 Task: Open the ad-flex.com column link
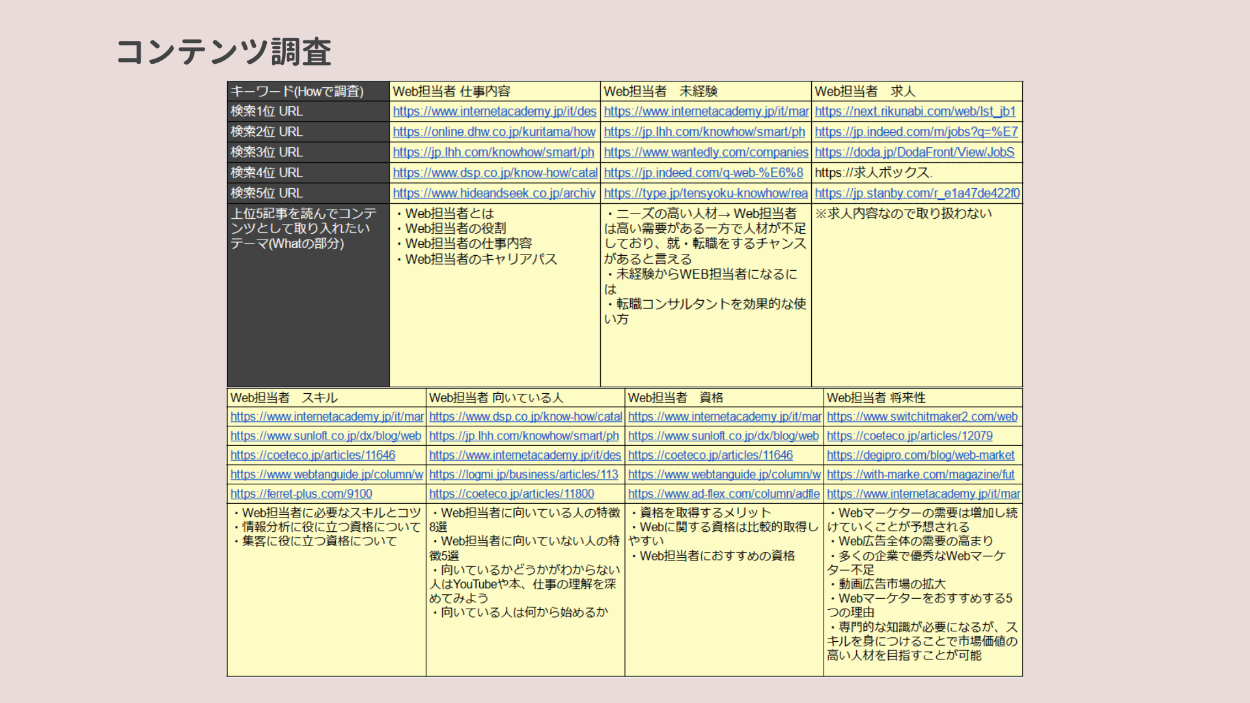724,494
